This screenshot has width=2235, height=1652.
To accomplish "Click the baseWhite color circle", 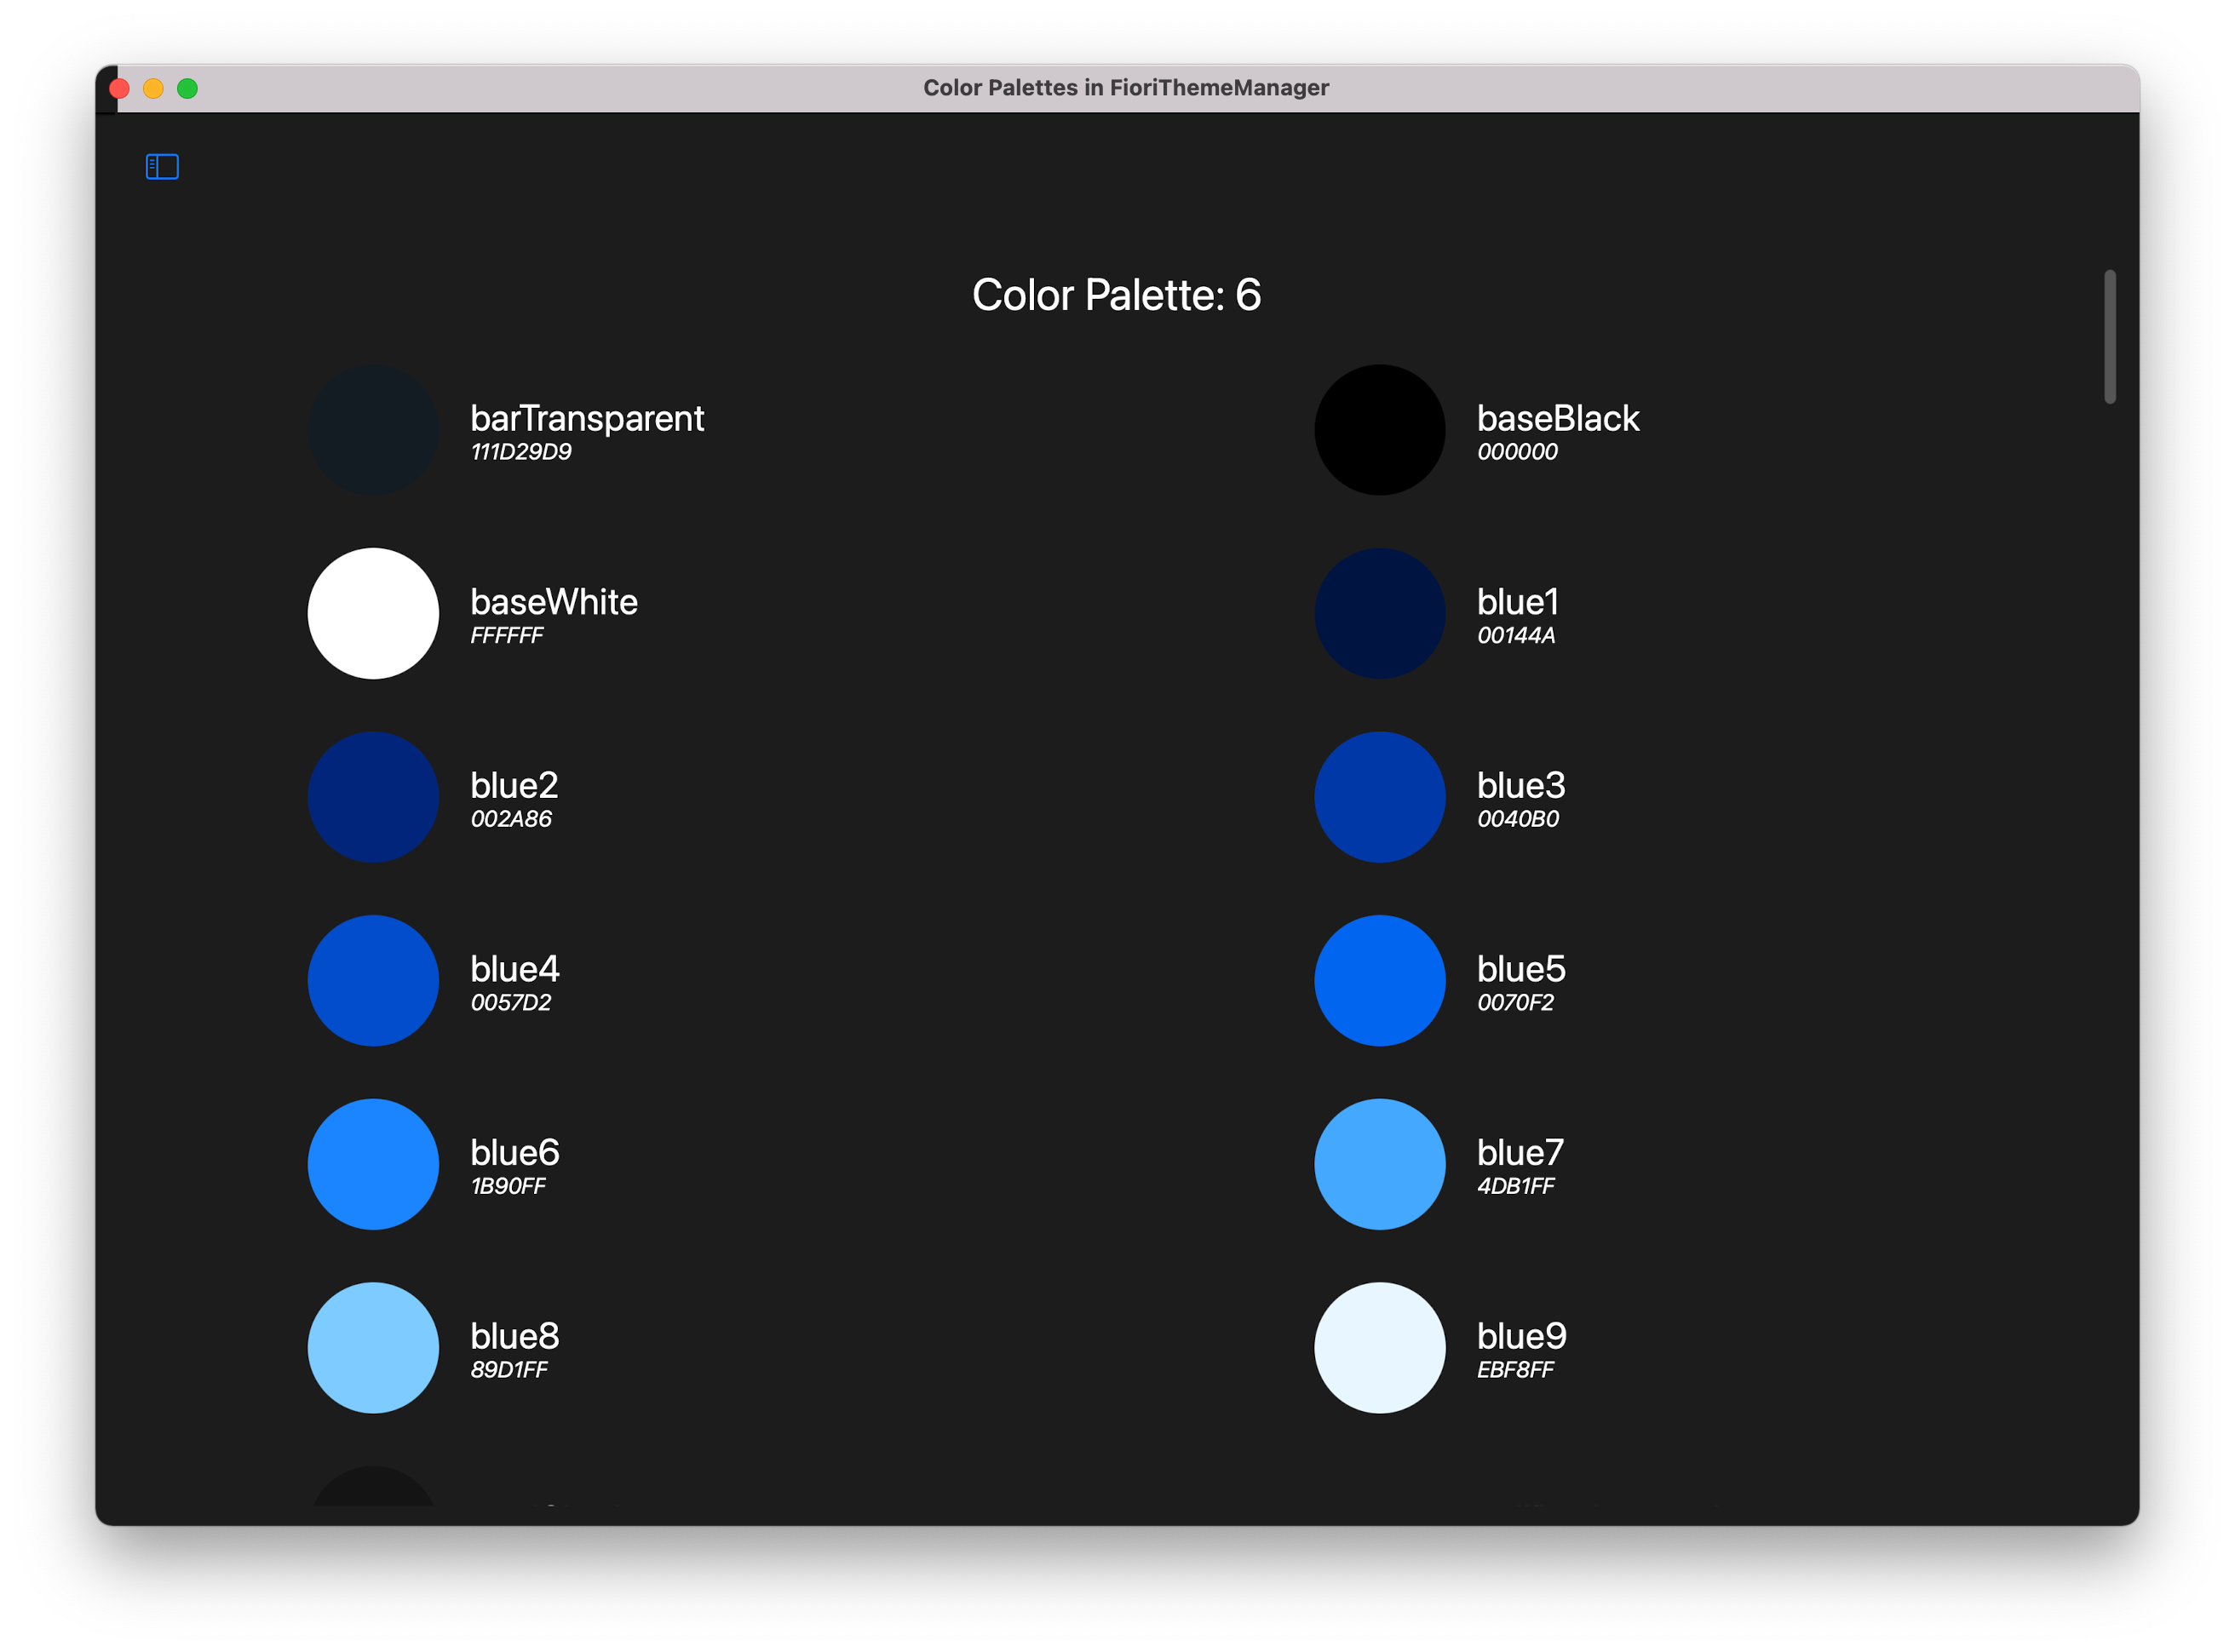I will (x=372, y=613).
